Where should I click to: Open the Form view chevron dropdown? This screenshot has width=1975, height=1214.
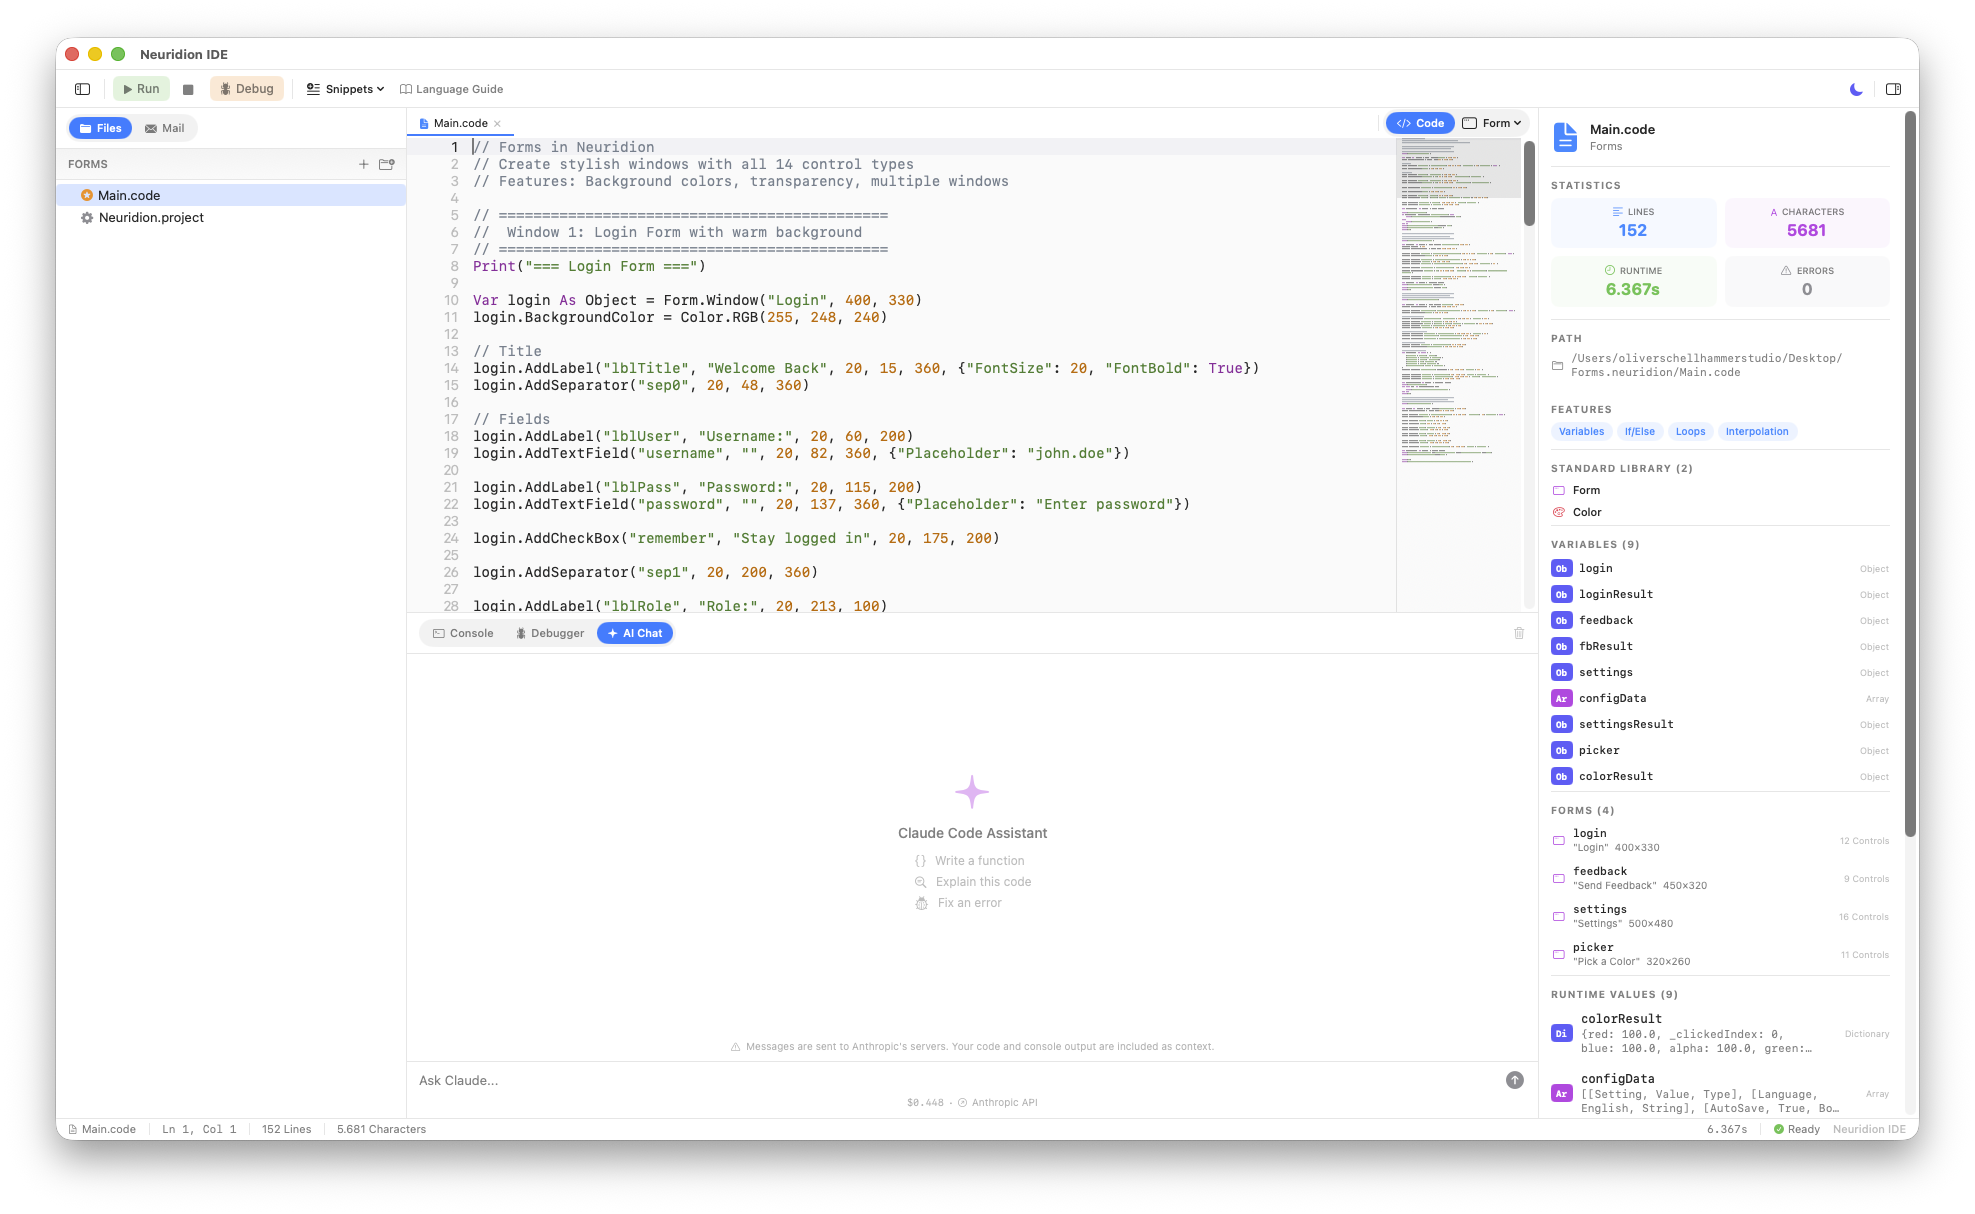click(1515, 122)
